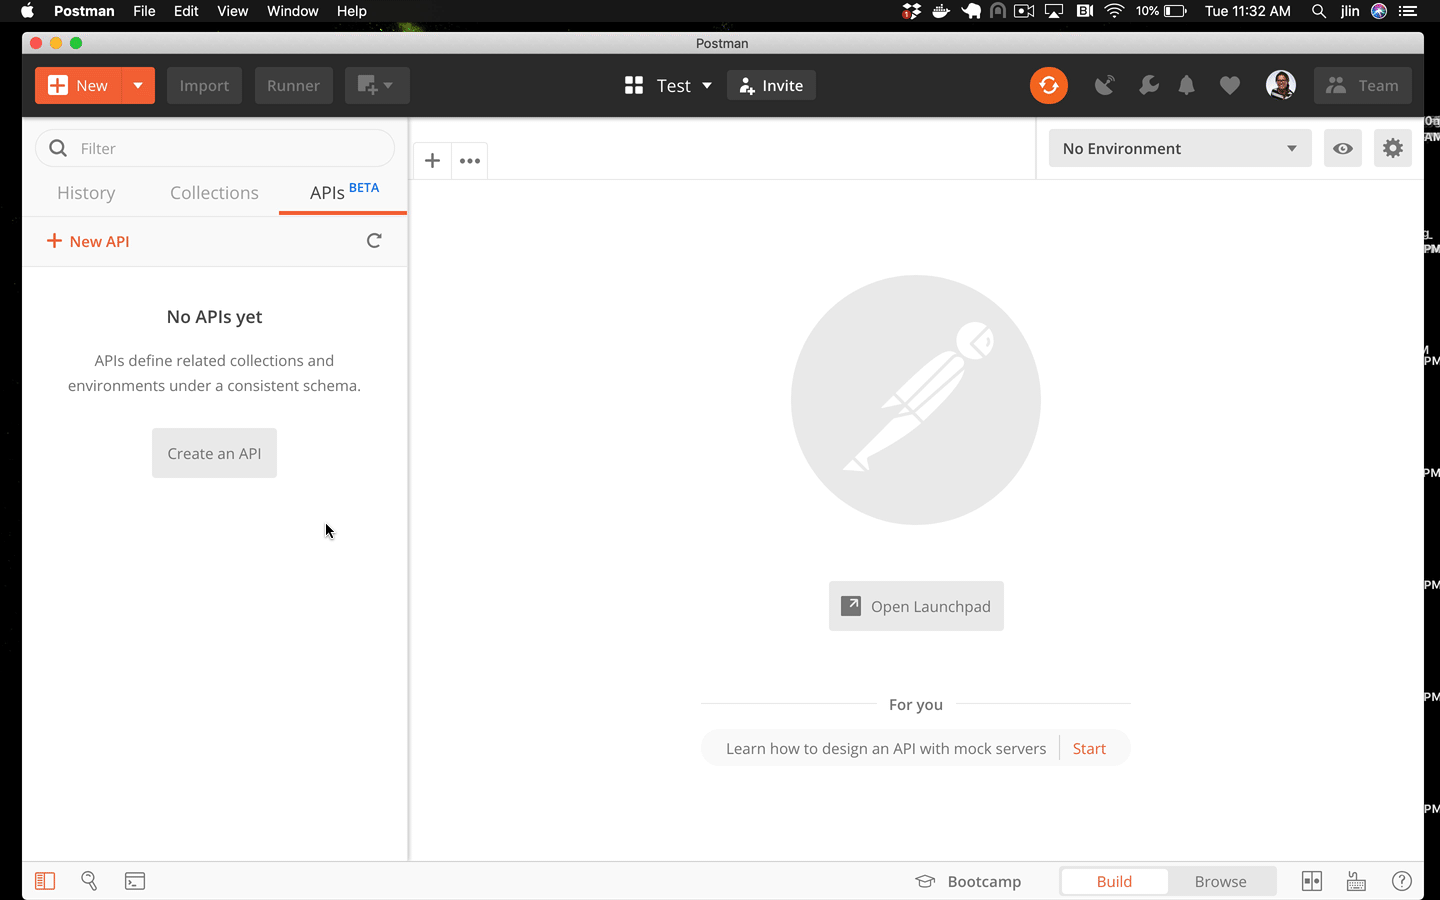Open Docker whale icon in menu bar

coord(941,11)
